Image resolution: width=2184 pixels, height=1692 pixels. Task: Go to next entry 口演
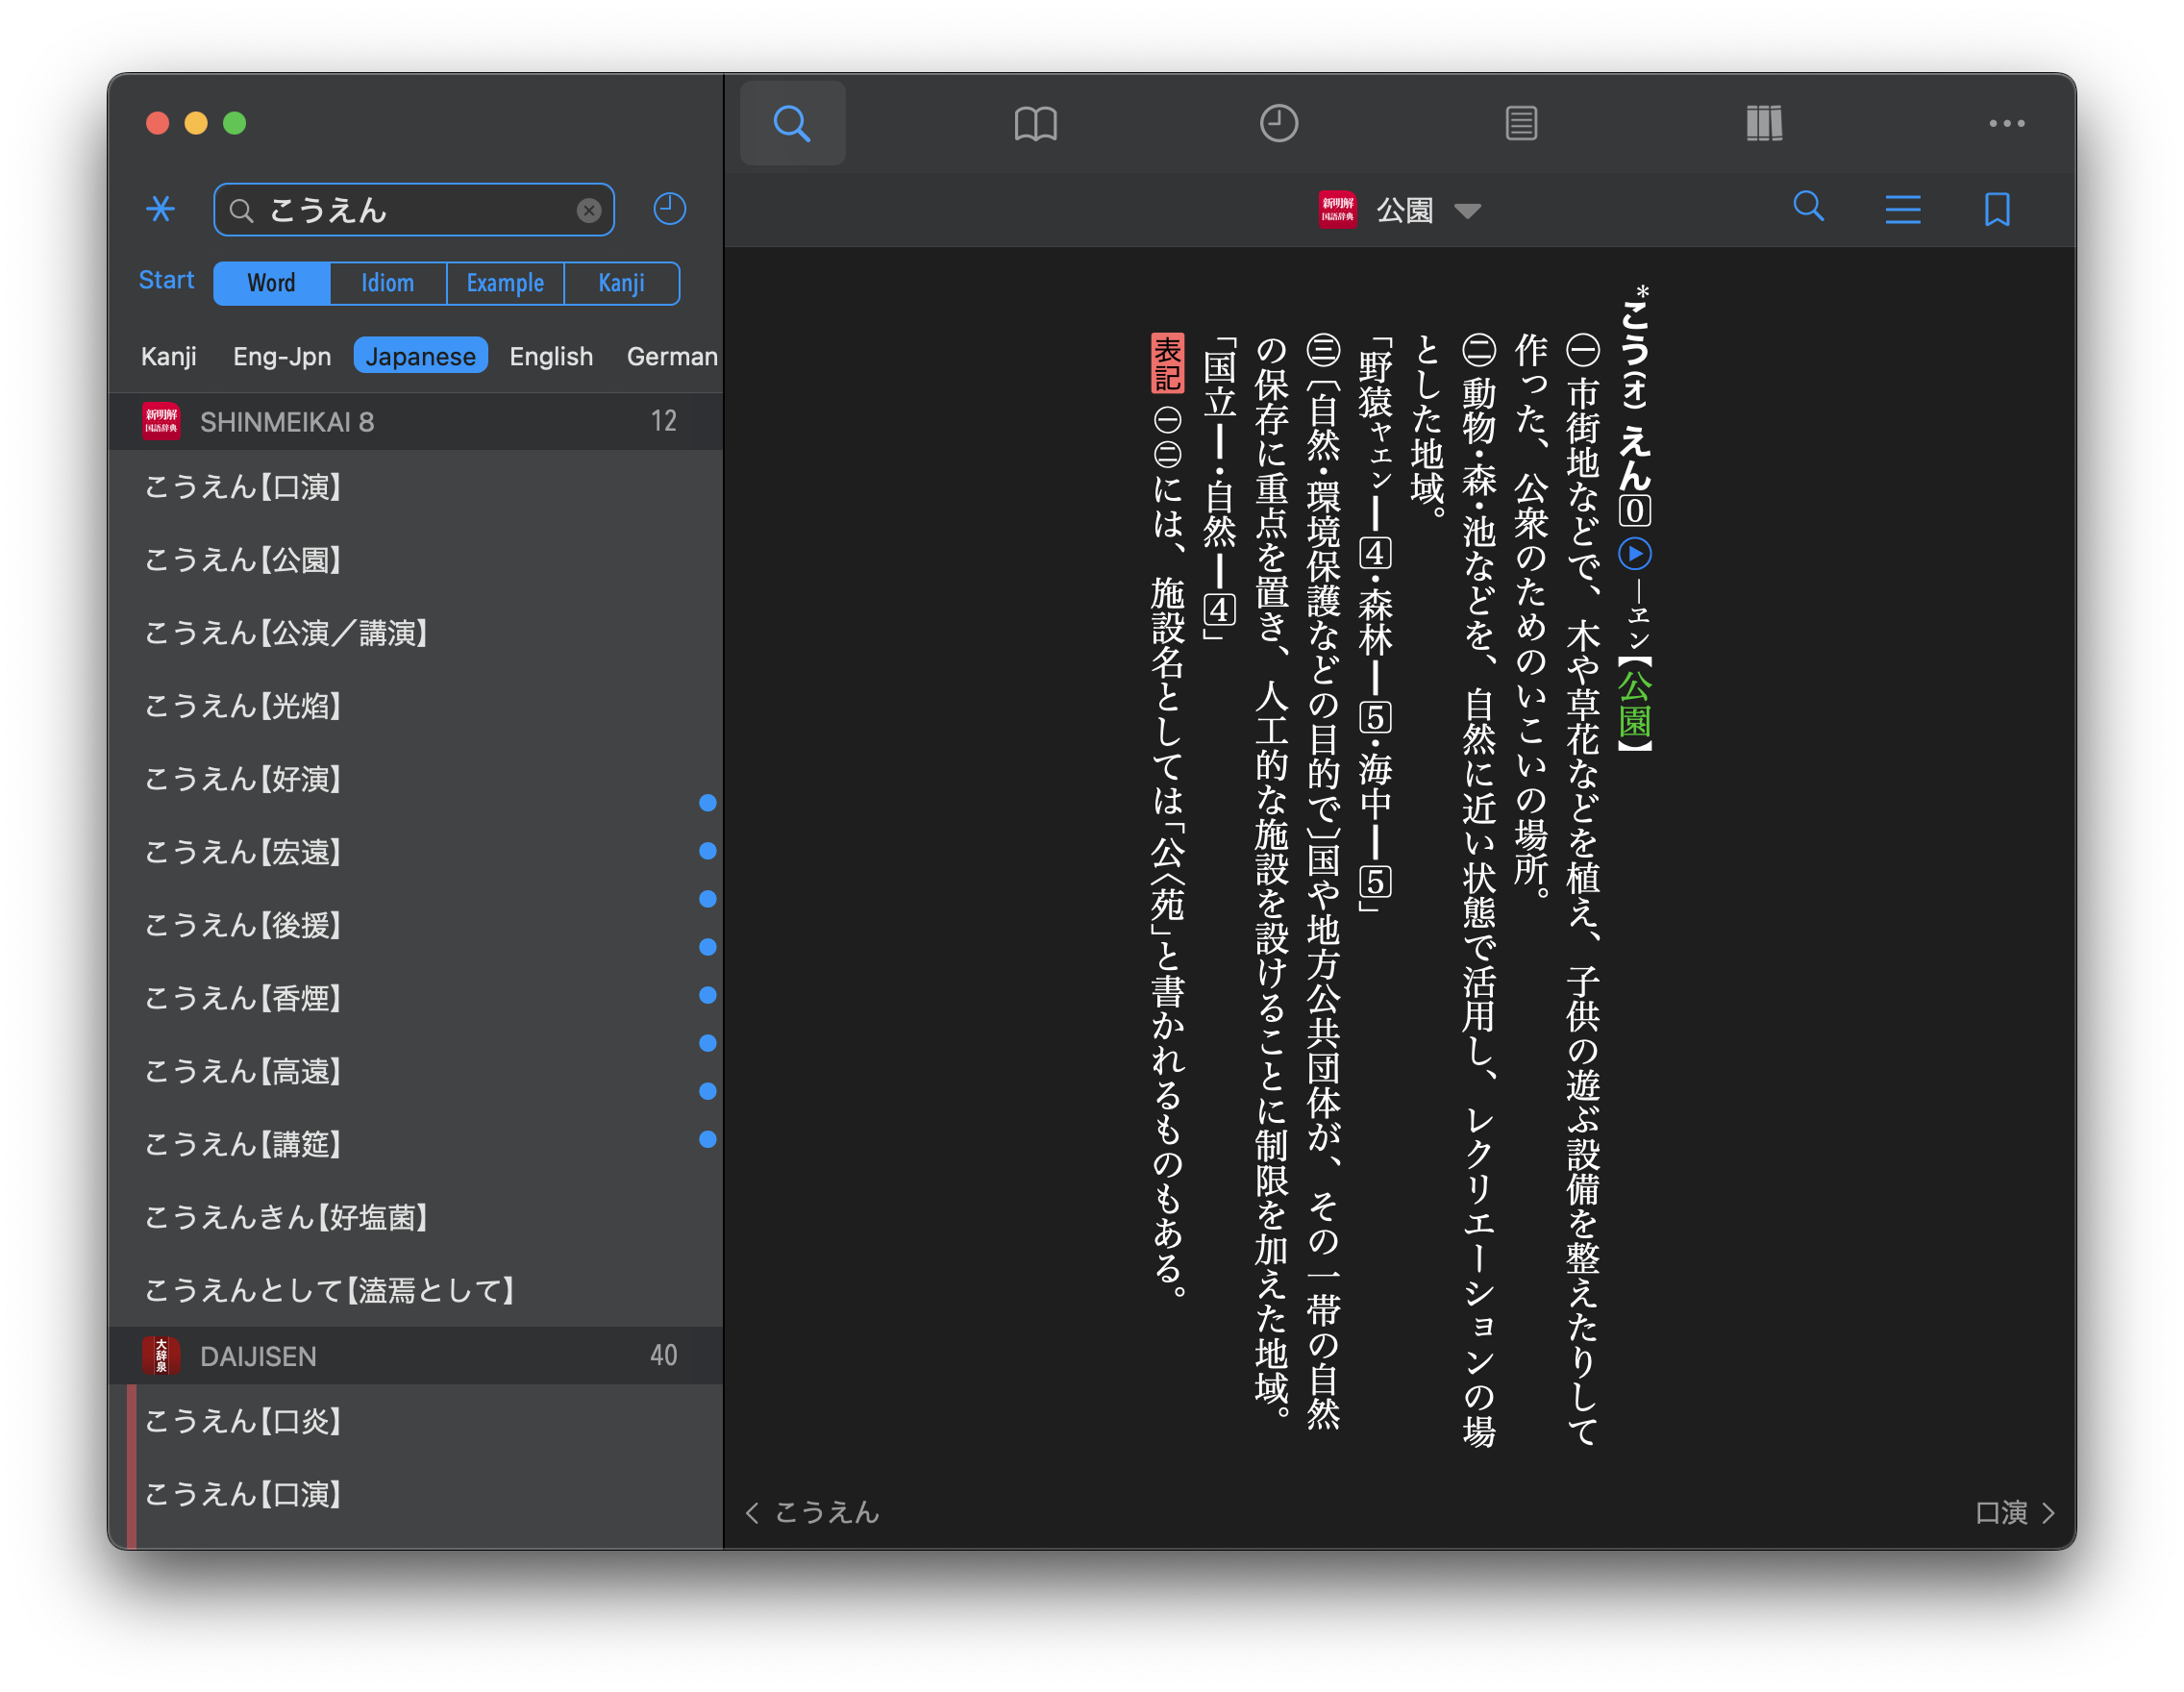(2014, 1512)
